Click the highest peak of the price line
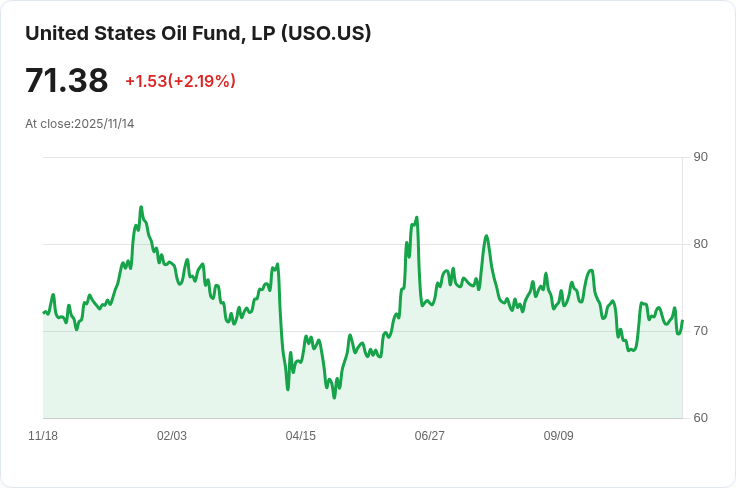The width and height of the screenshot is (736, 488). (x=141, y=207)
